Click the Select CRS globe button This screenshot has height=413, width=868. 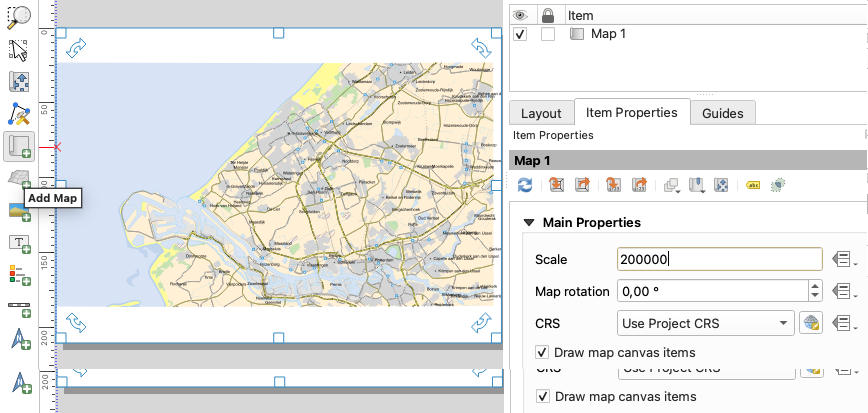(x=810, y=323)
